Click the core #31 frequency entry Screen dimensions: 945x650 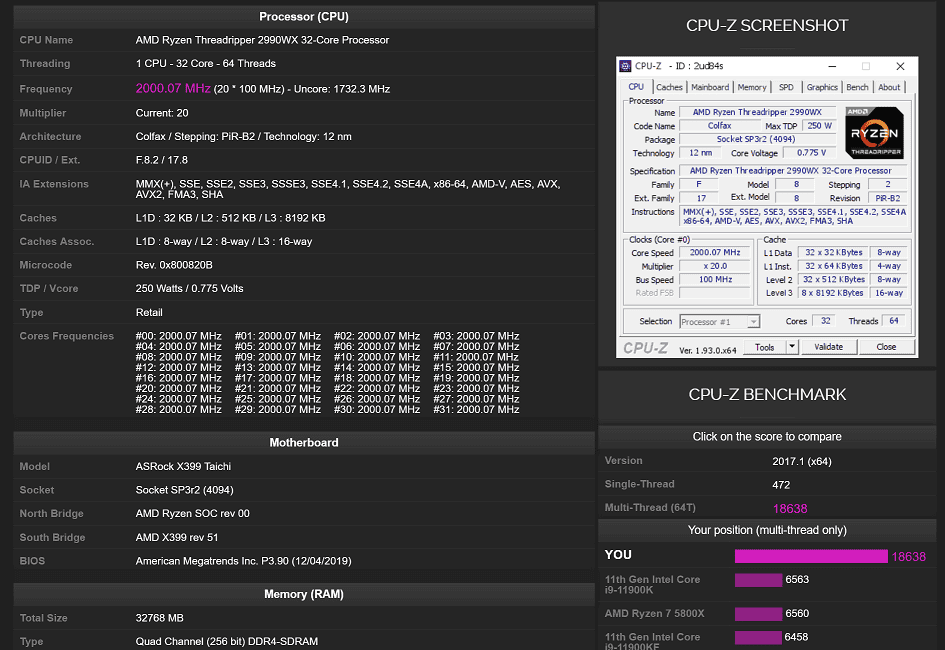[x=476, y=410]
